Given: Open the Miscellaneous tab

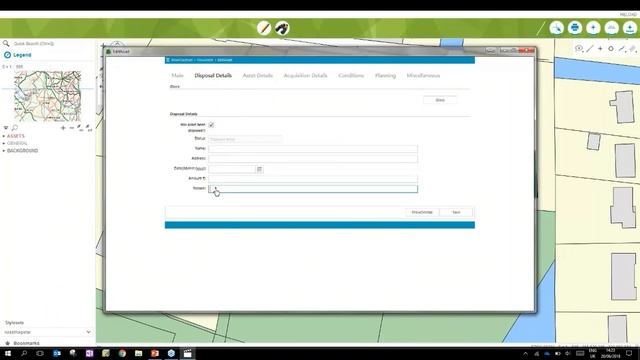Looking at the screenshot, I should pyautogui.click(x=423, y=76).
